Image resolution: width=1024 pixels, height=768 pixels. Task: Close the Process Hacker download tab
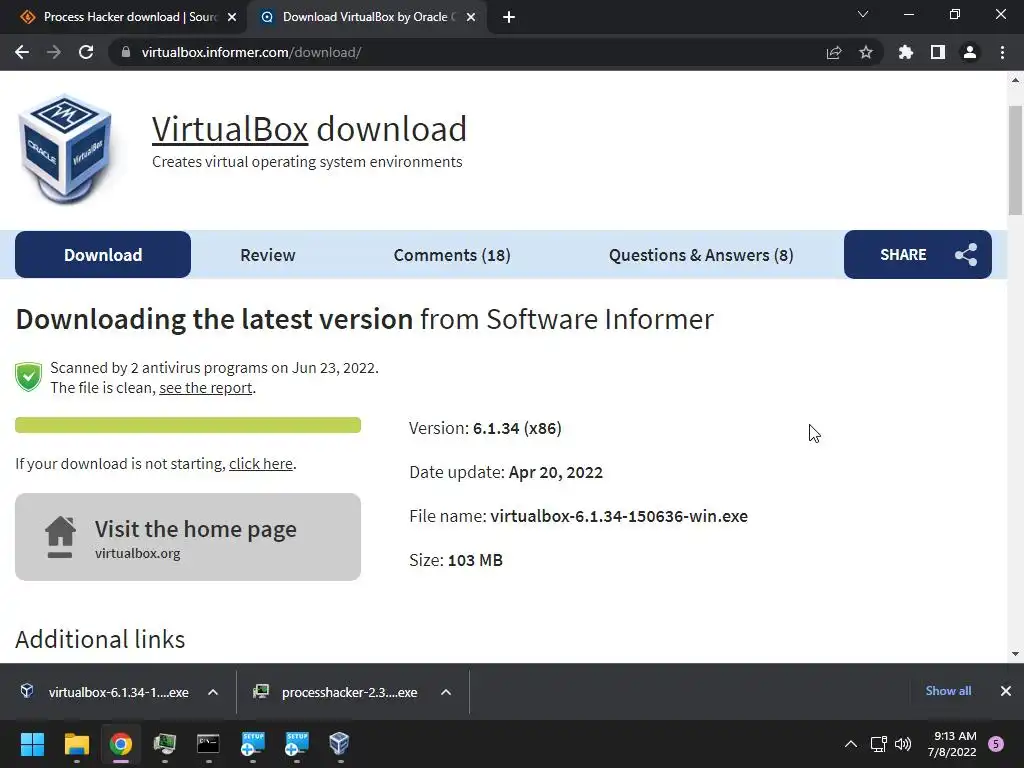pos(232,17)
